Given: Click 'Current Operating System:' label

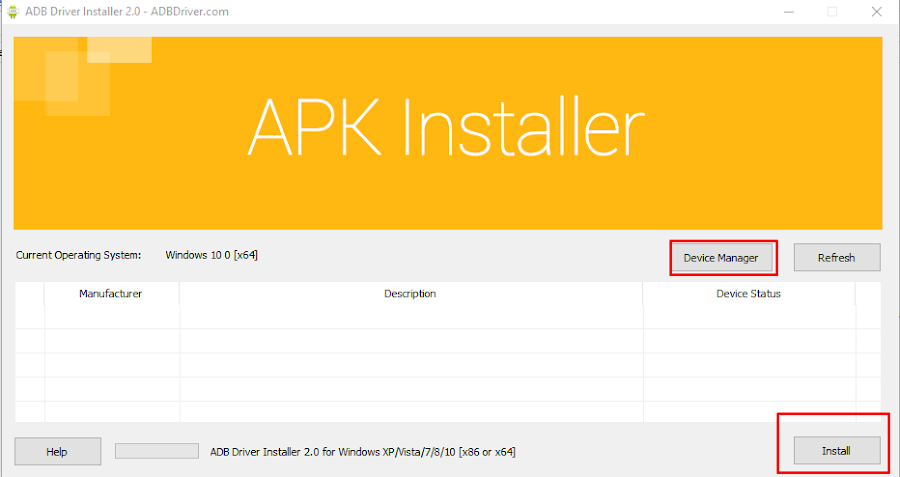Looking at the screenshot, I should (79, 255).
